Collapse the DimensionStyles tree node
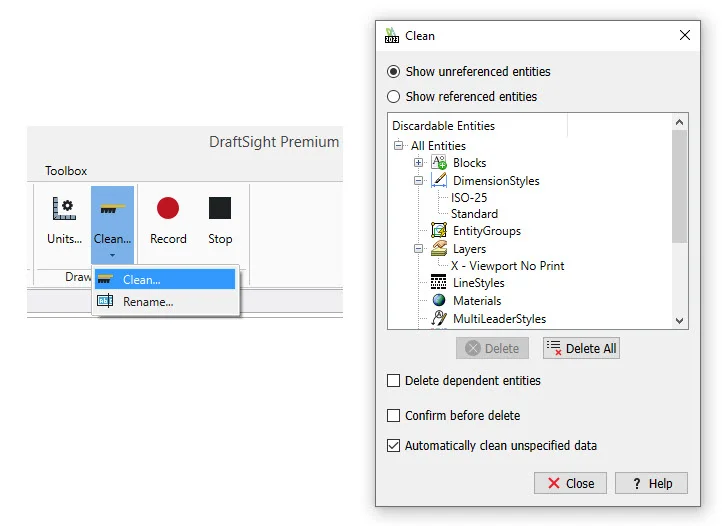Viewport: 722px width, 526px height. [418, 181]
